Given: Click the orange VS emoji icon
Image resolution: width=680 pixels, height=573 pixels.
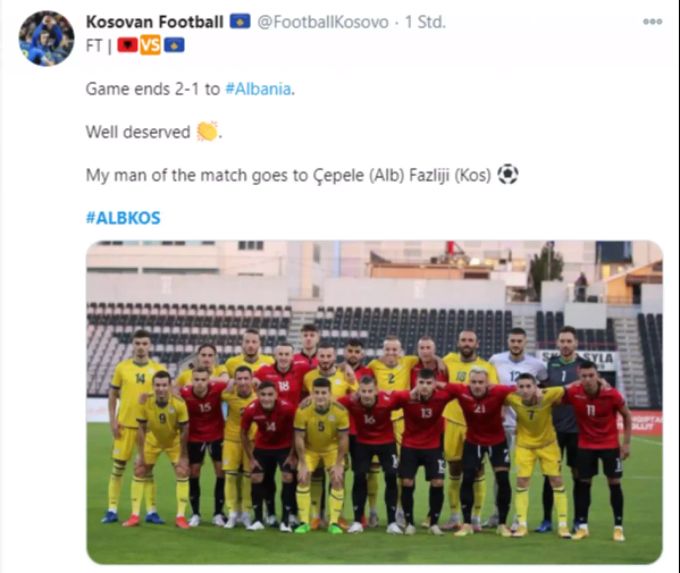Looking at the screenshot, I should 150,45.
